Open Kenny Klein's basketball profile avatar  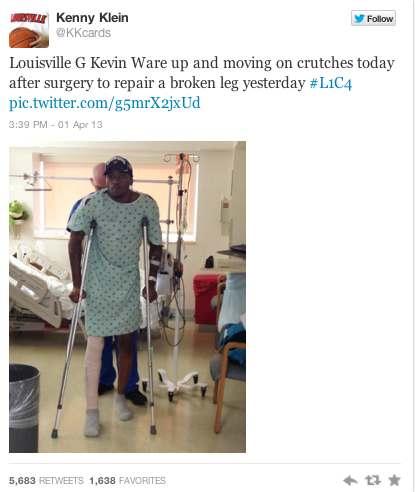point(29,30)
